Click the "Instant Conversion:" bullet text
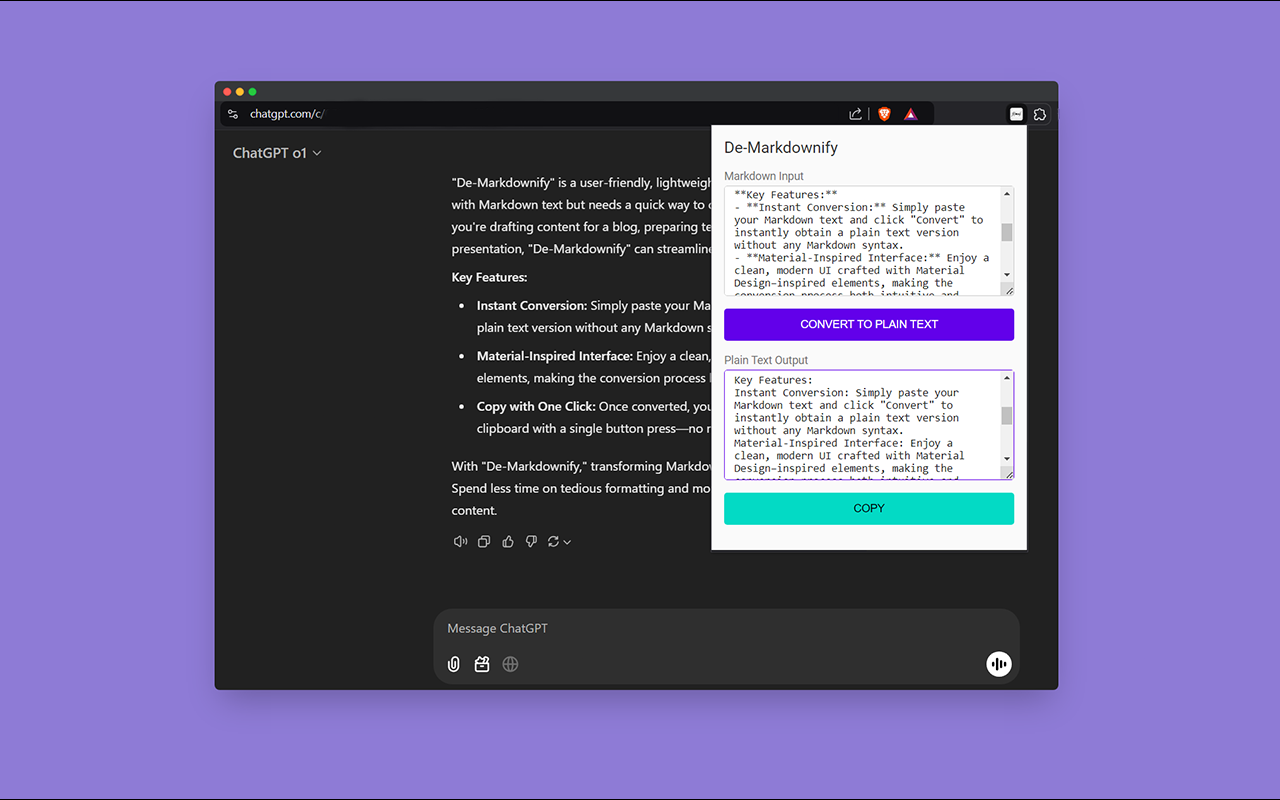Viewport: 1280px width, 800px height. [x=532, y=306]
